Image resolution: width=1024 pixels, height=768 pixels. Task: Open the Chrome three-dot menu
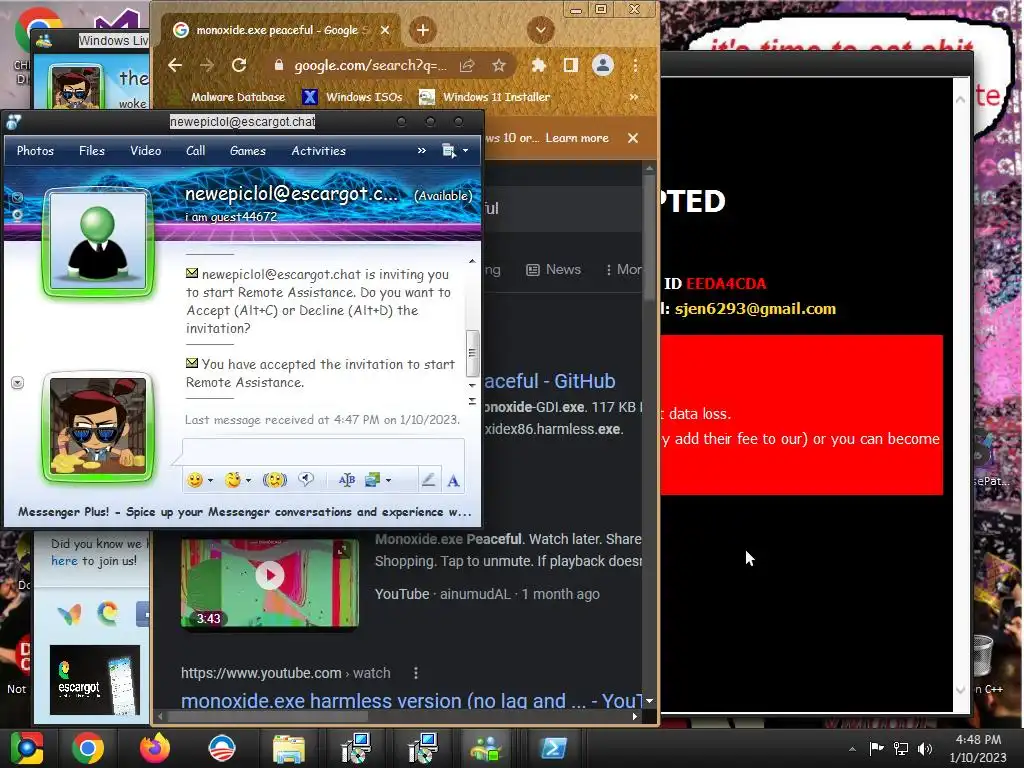click(635, 65)
